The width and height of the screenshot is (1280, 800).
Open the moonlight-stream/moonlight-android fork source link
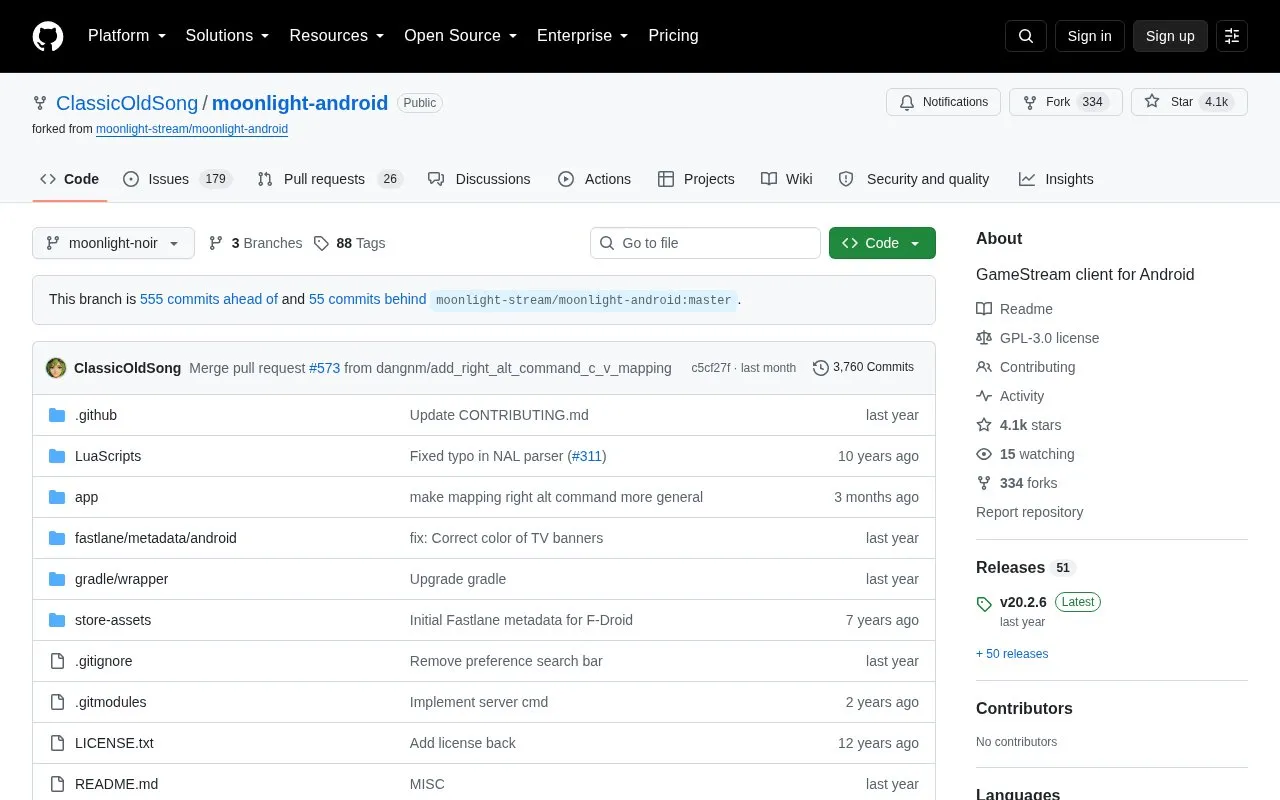tap(192, 129)
